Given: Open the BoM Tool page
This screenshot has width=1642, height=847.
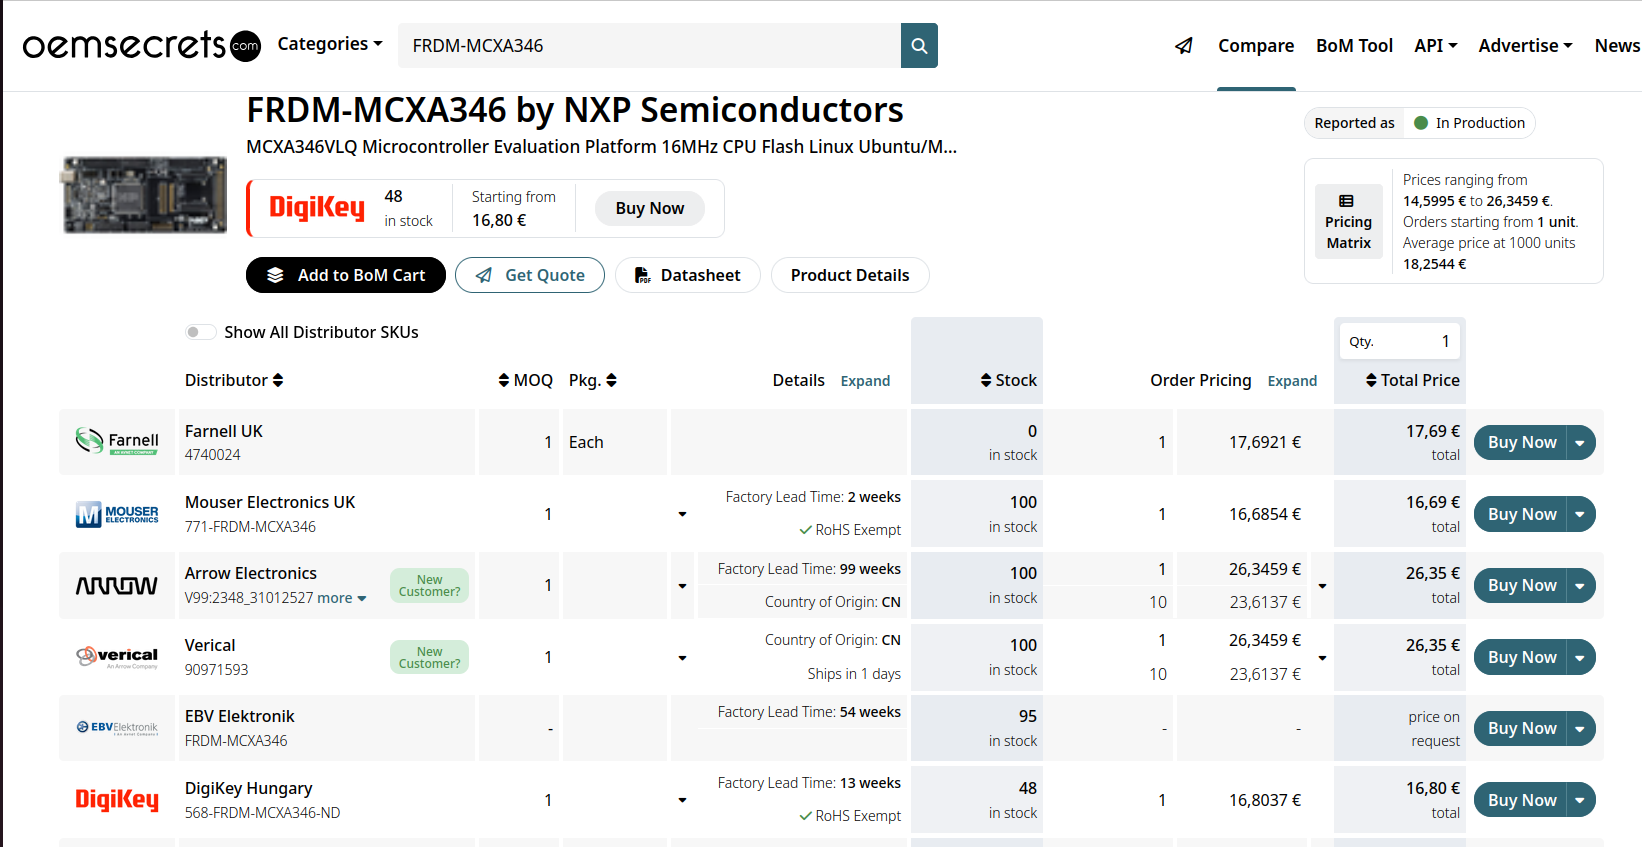Looking at the screenshot, I should 1354,46.
